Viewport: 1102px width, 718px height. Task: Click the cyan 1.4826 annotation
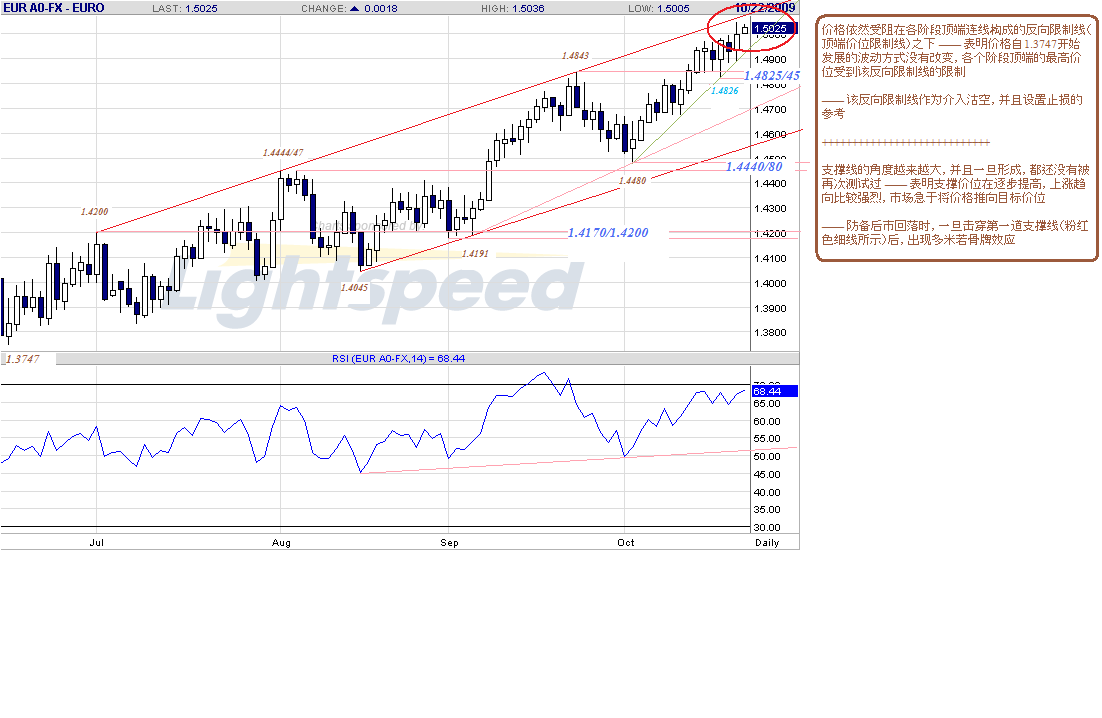point(725,91)
